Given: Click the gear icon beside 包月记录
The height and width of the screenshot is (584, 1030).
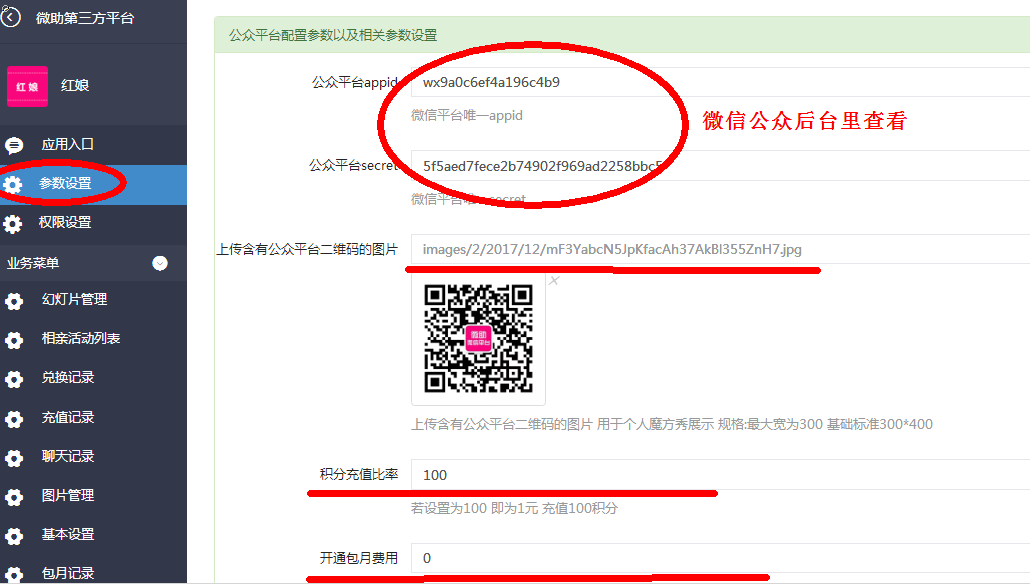Looking at the screenshot, I should click(14, 575).
